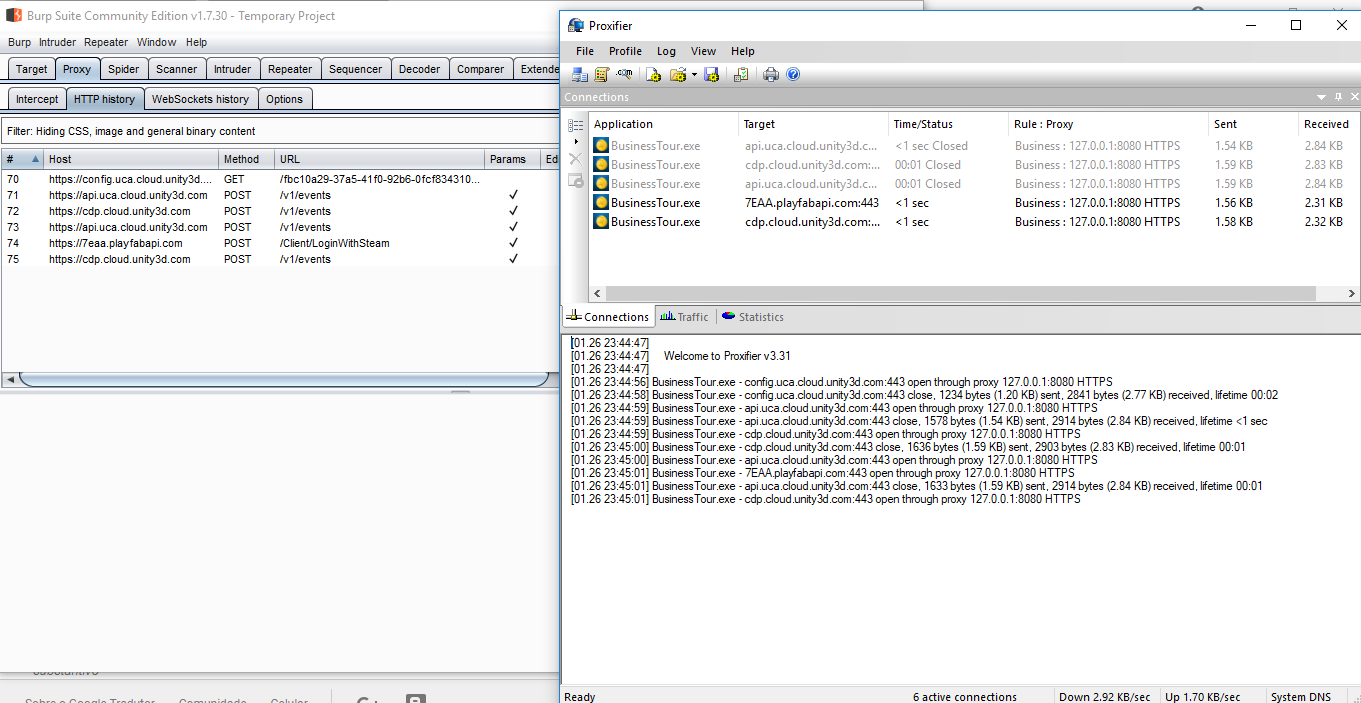Sort by Host column header

131,159
